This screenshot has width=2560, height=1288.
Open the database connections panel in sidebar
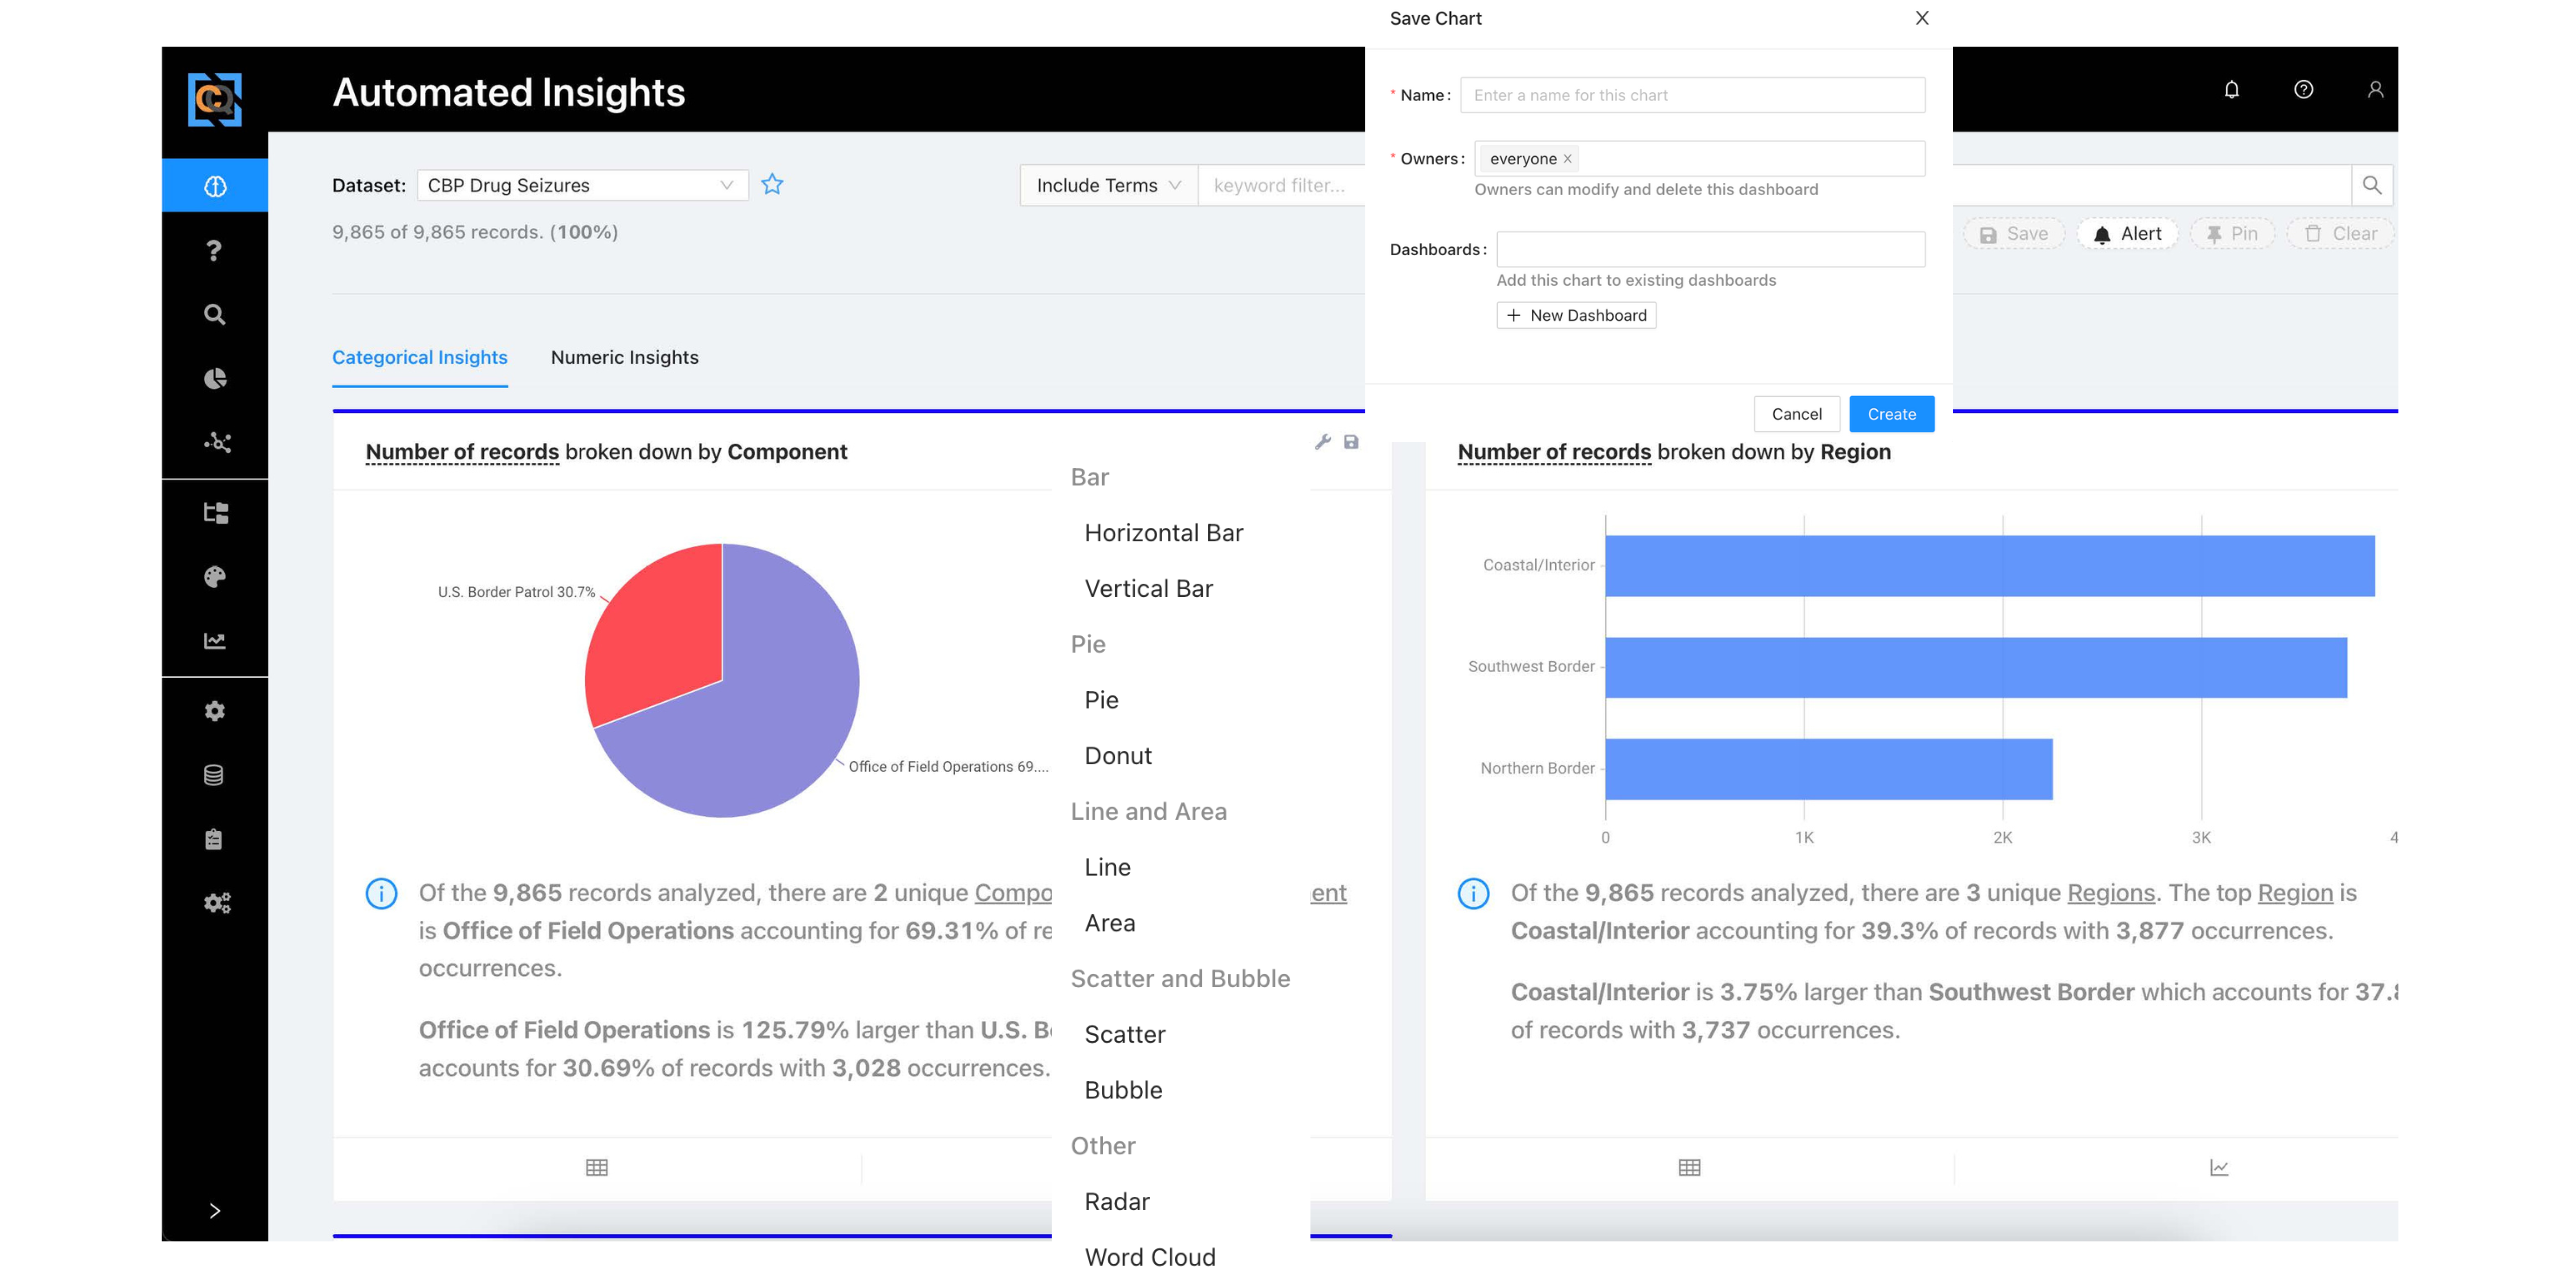[213, 774]
